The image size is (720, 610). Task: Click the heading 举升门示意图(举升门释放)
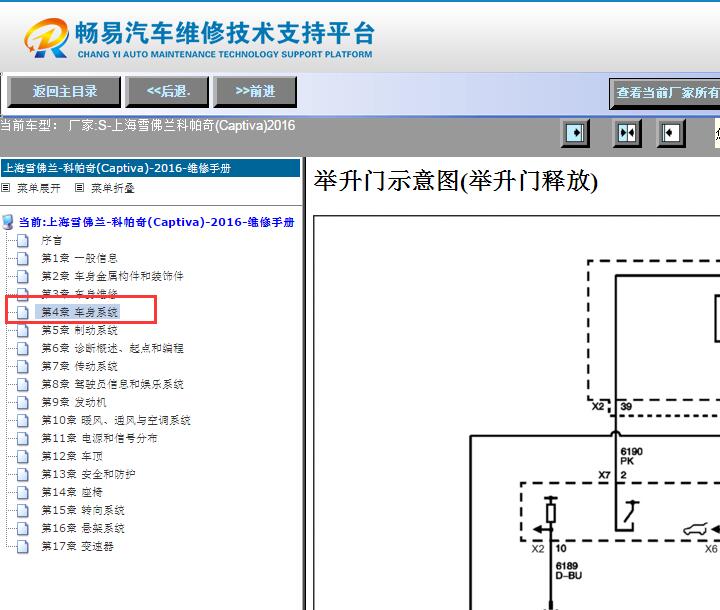tap(456, 181)
